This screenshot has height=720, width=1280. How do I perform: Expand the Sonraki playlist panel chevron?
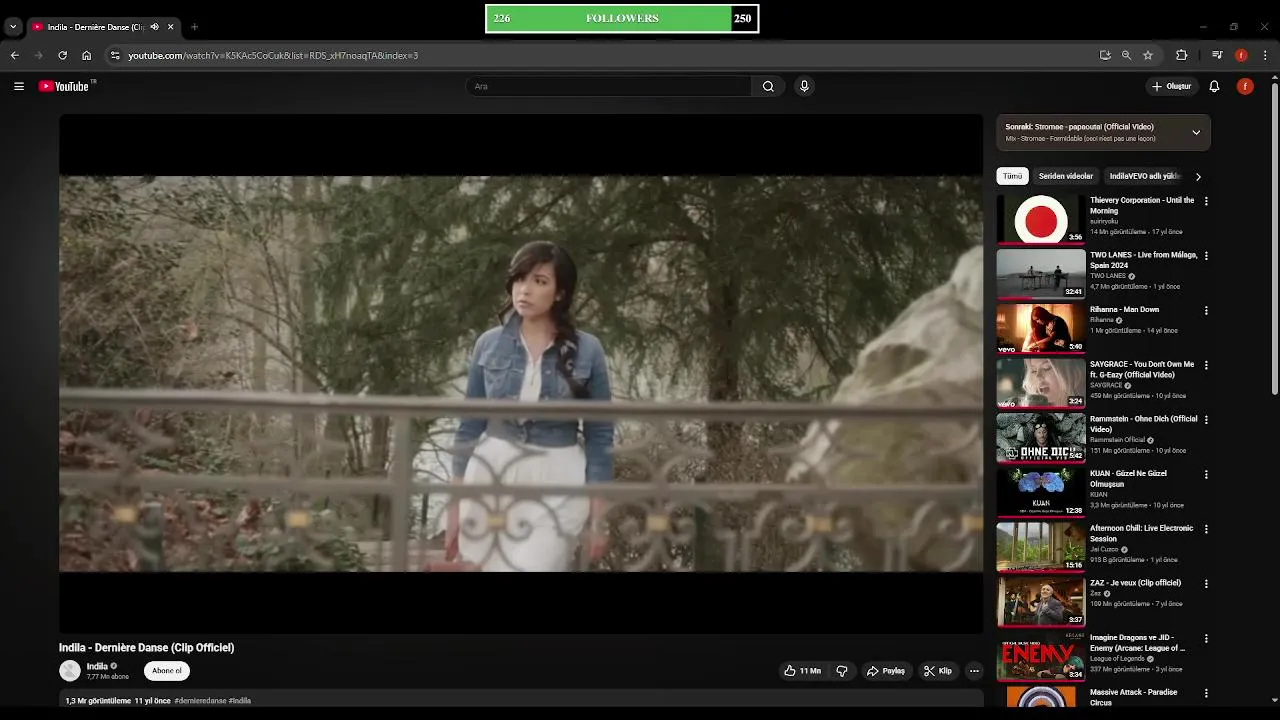[x=1196, y=132]
